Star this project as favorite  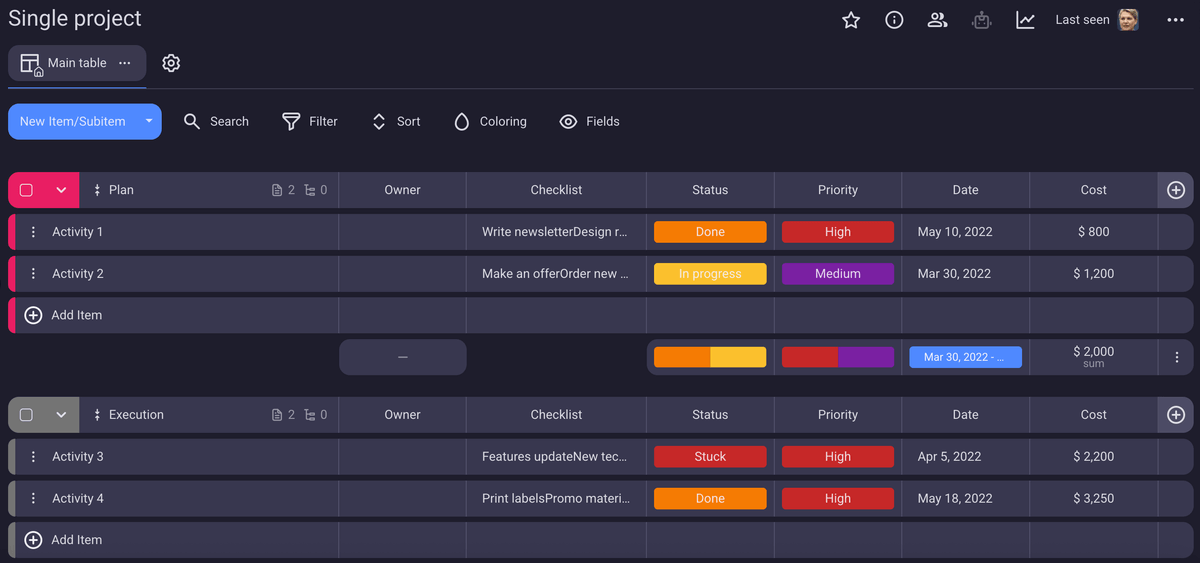tap(851, 20)
